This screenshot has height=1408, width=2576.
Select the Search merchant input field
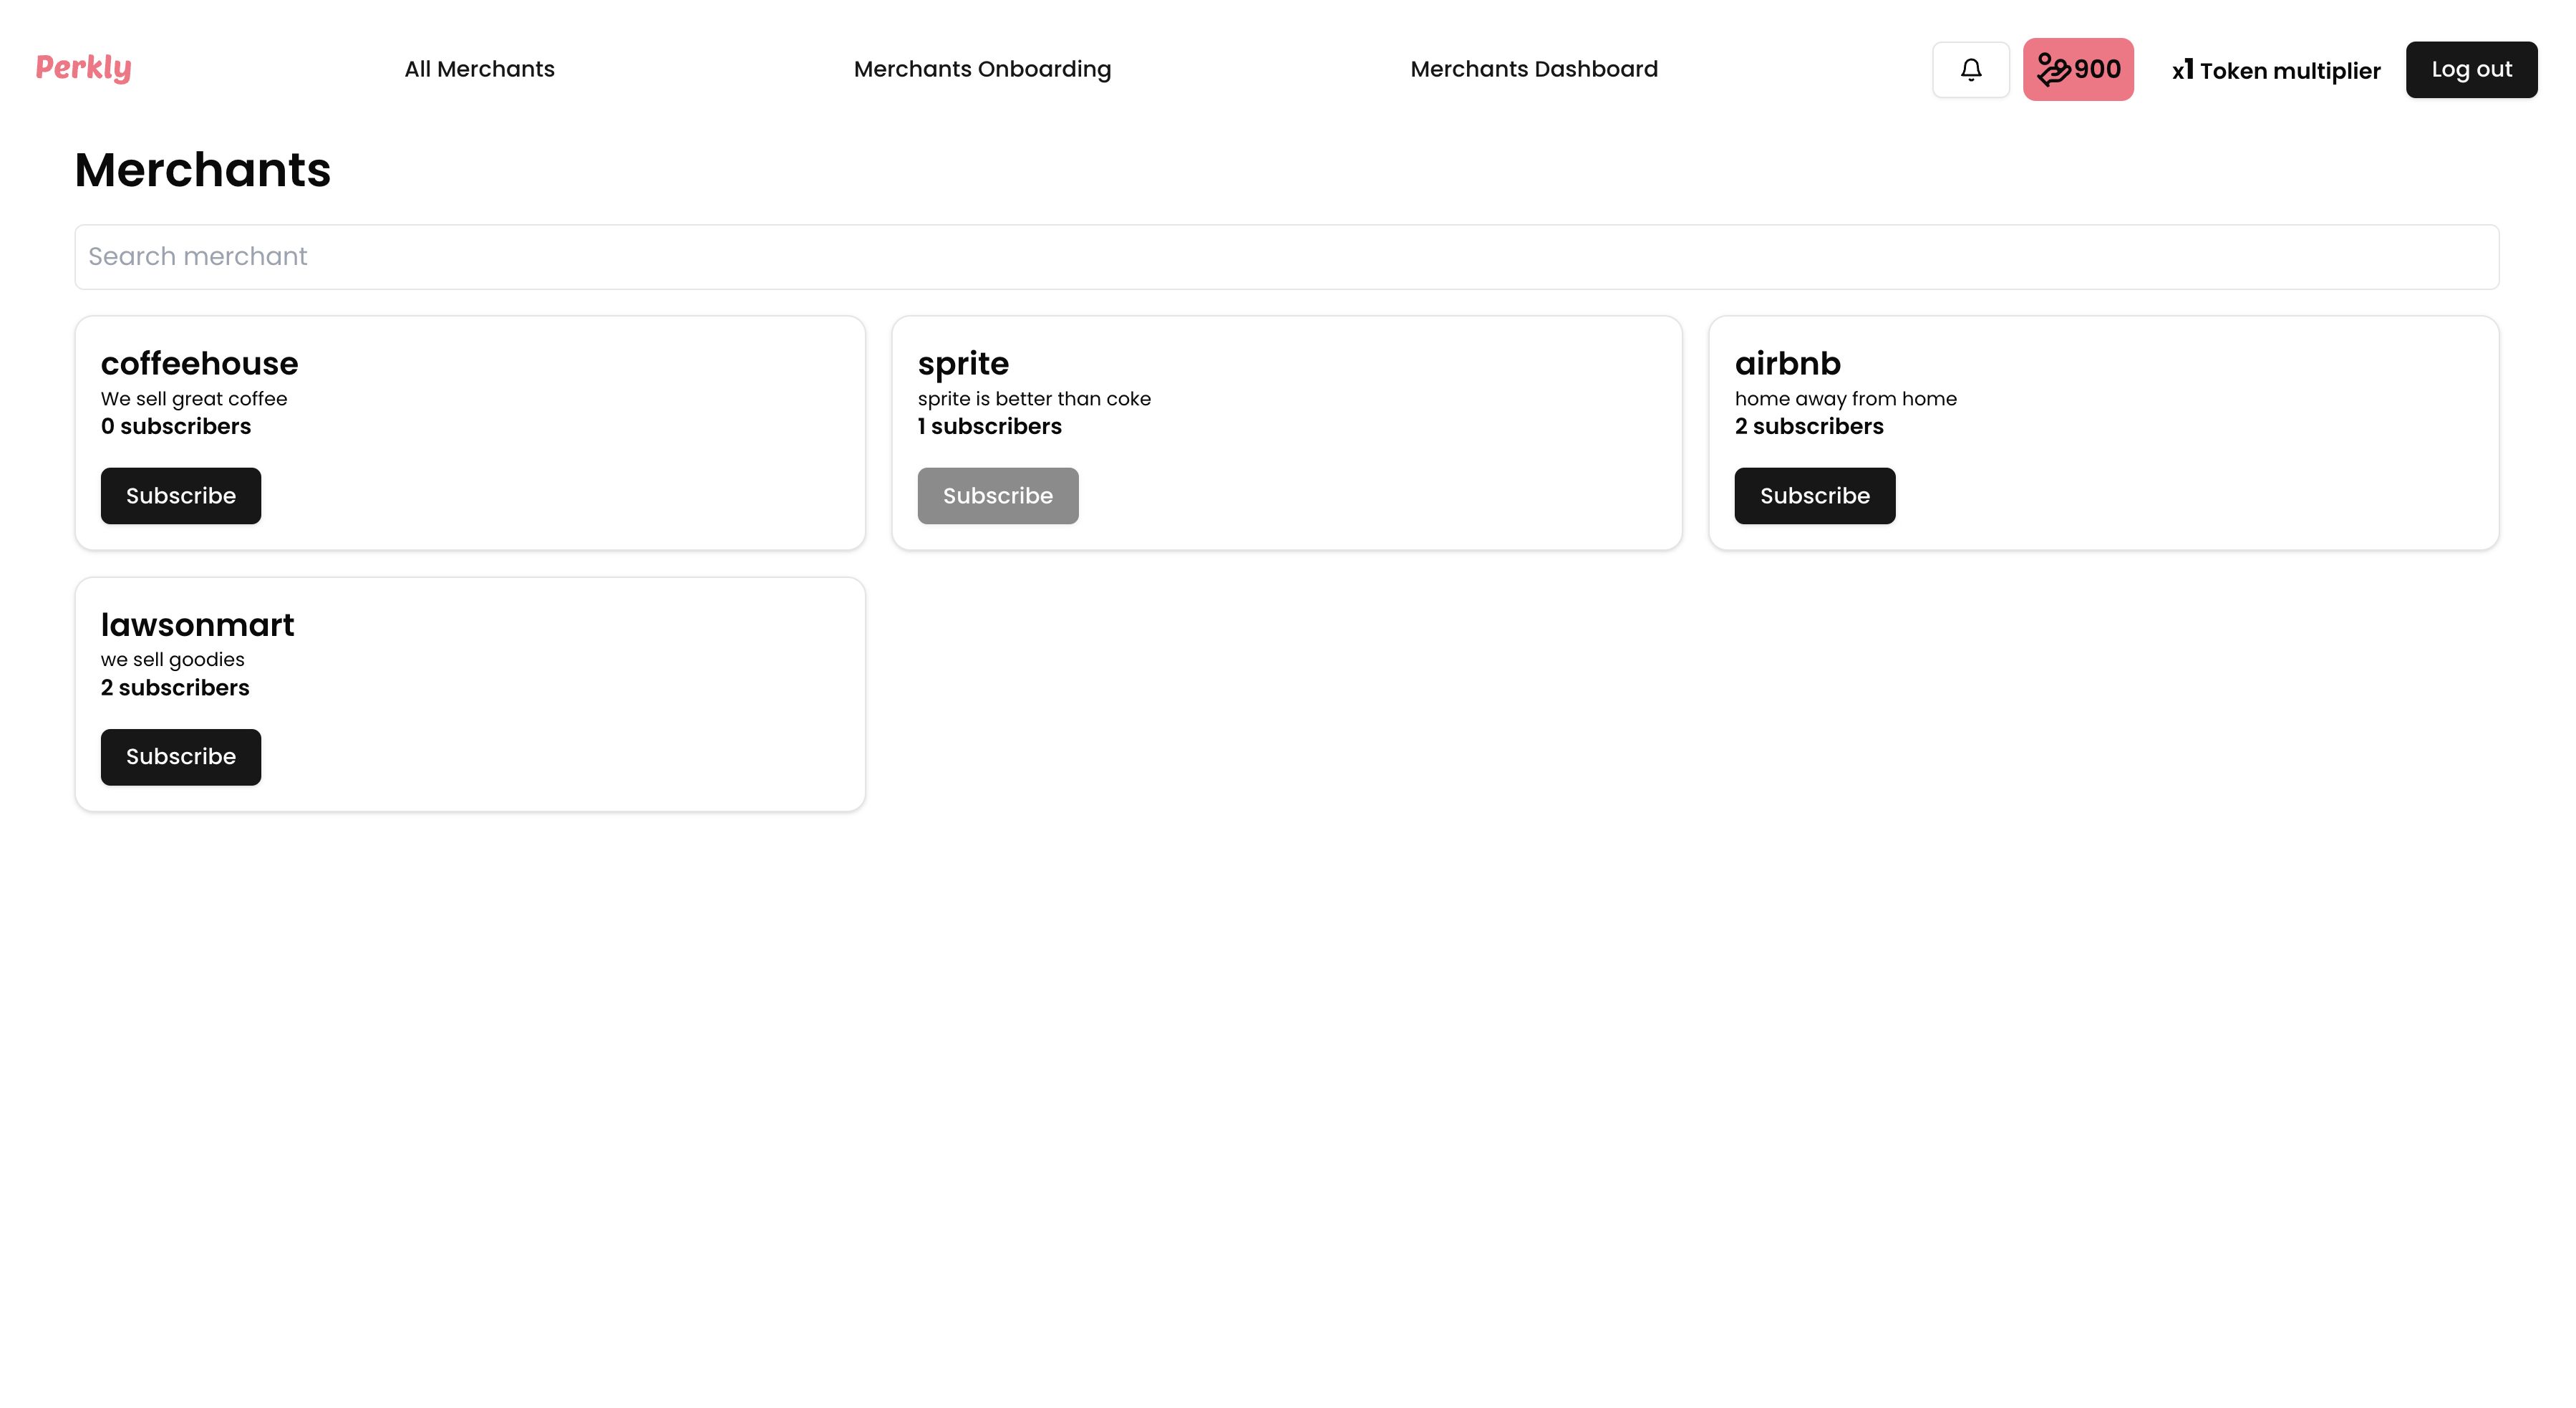click(1287, 256)
